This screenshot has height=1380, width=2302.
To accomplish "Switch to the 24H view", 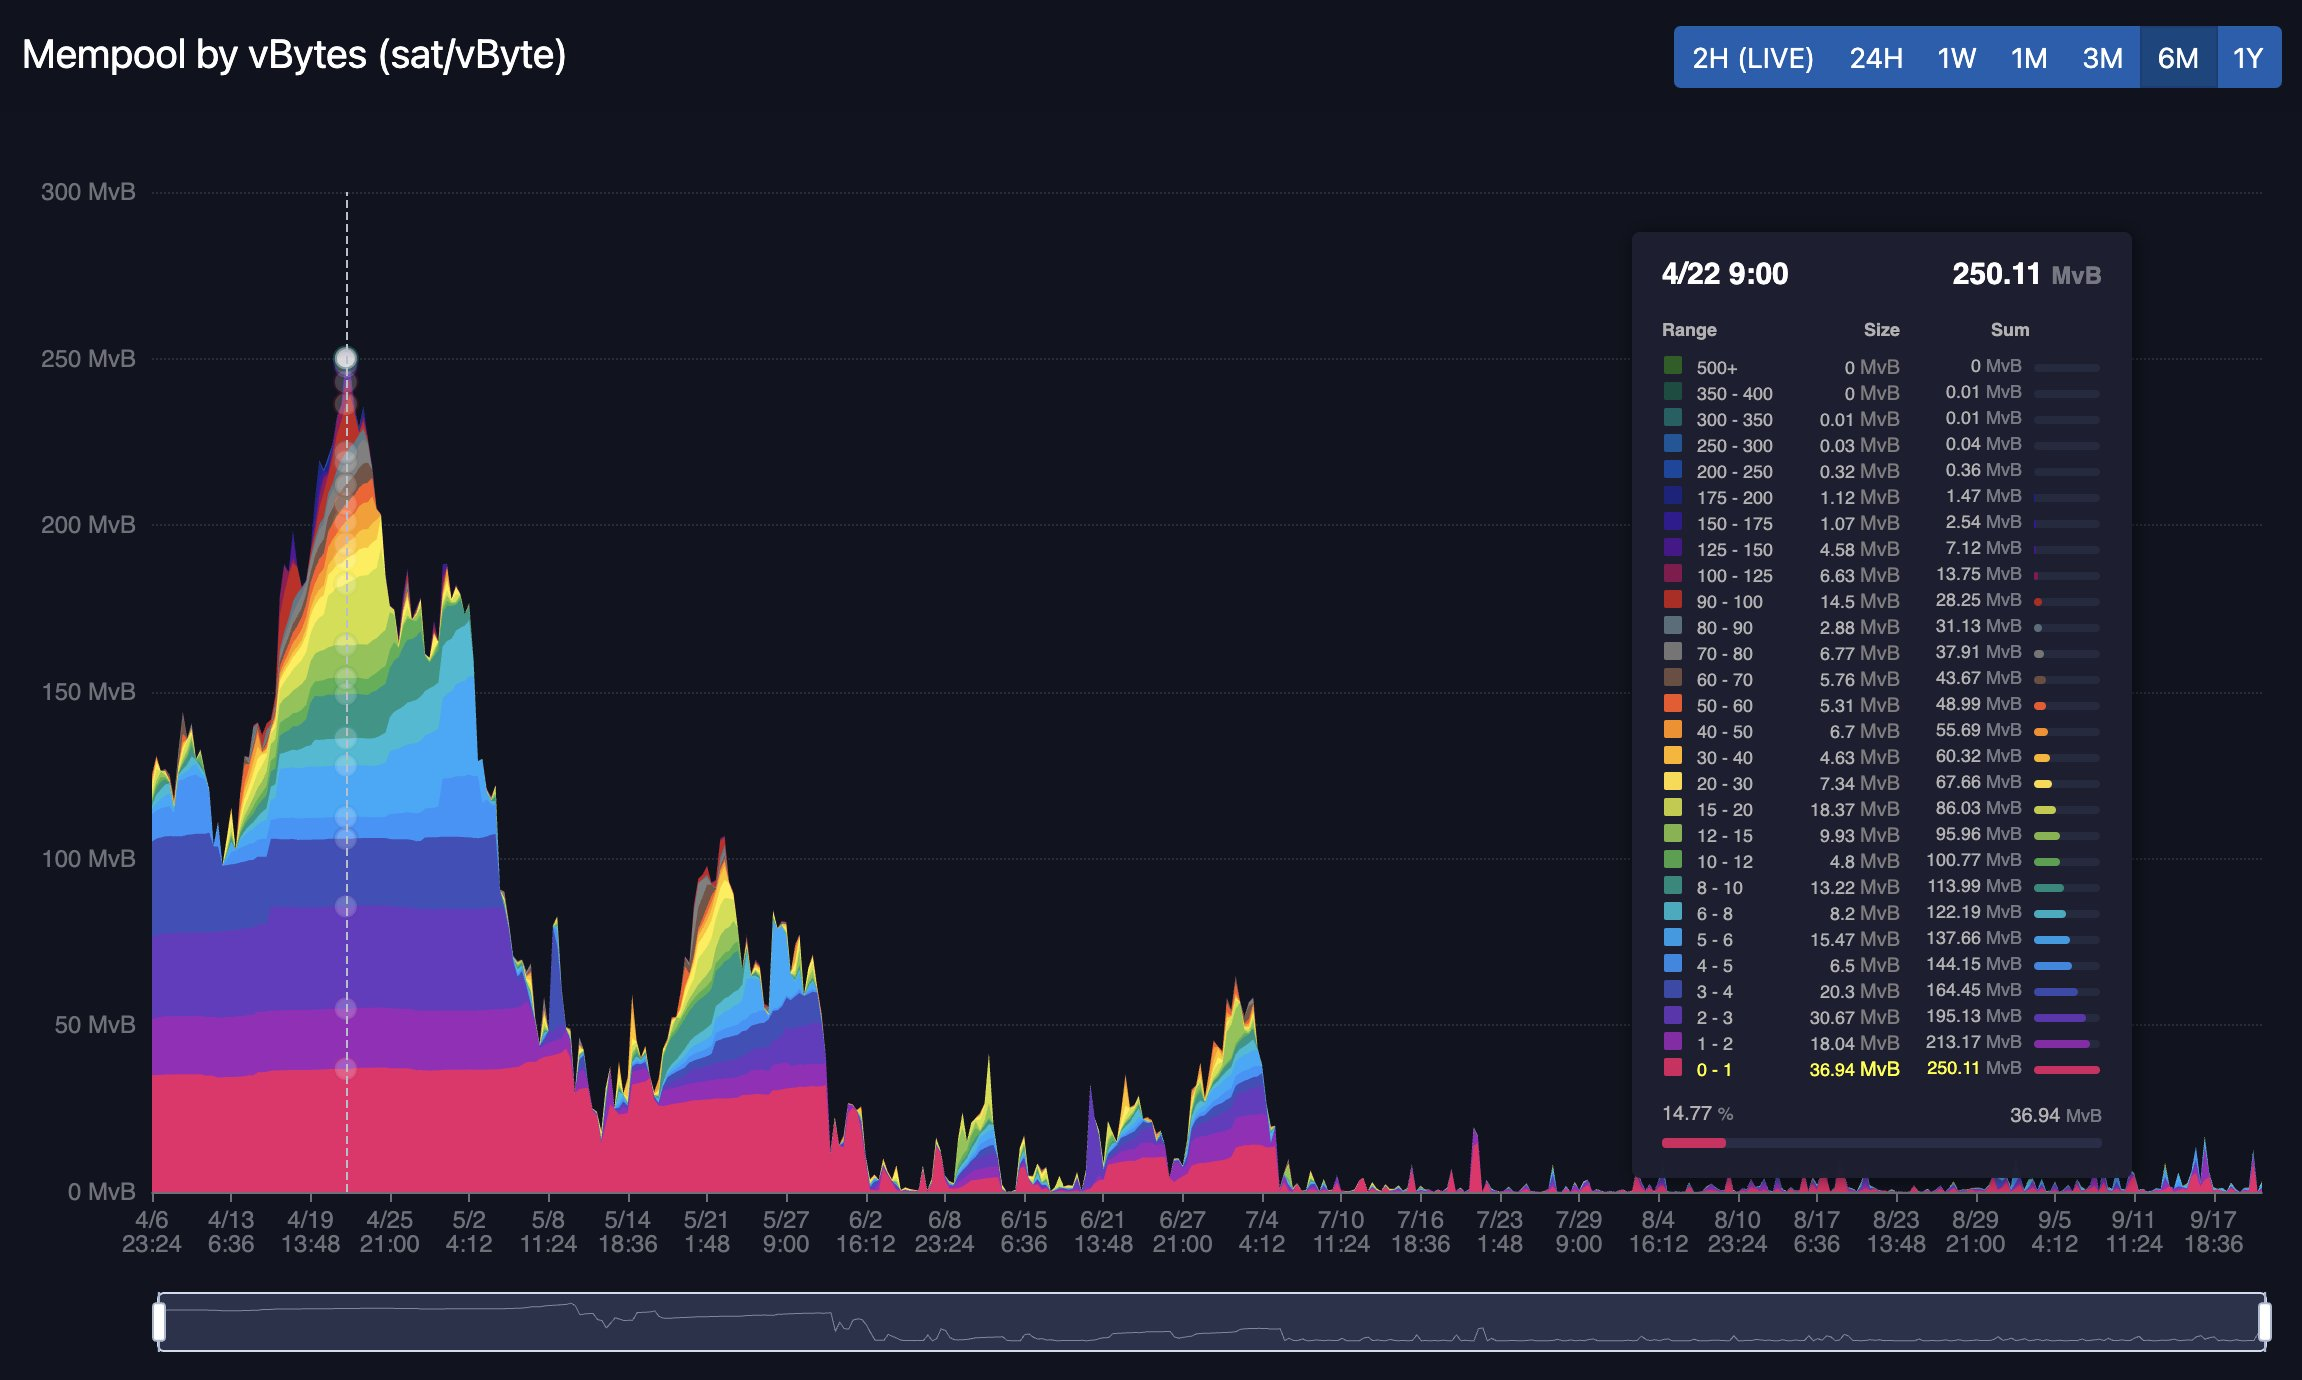I will coord(1877,59).
